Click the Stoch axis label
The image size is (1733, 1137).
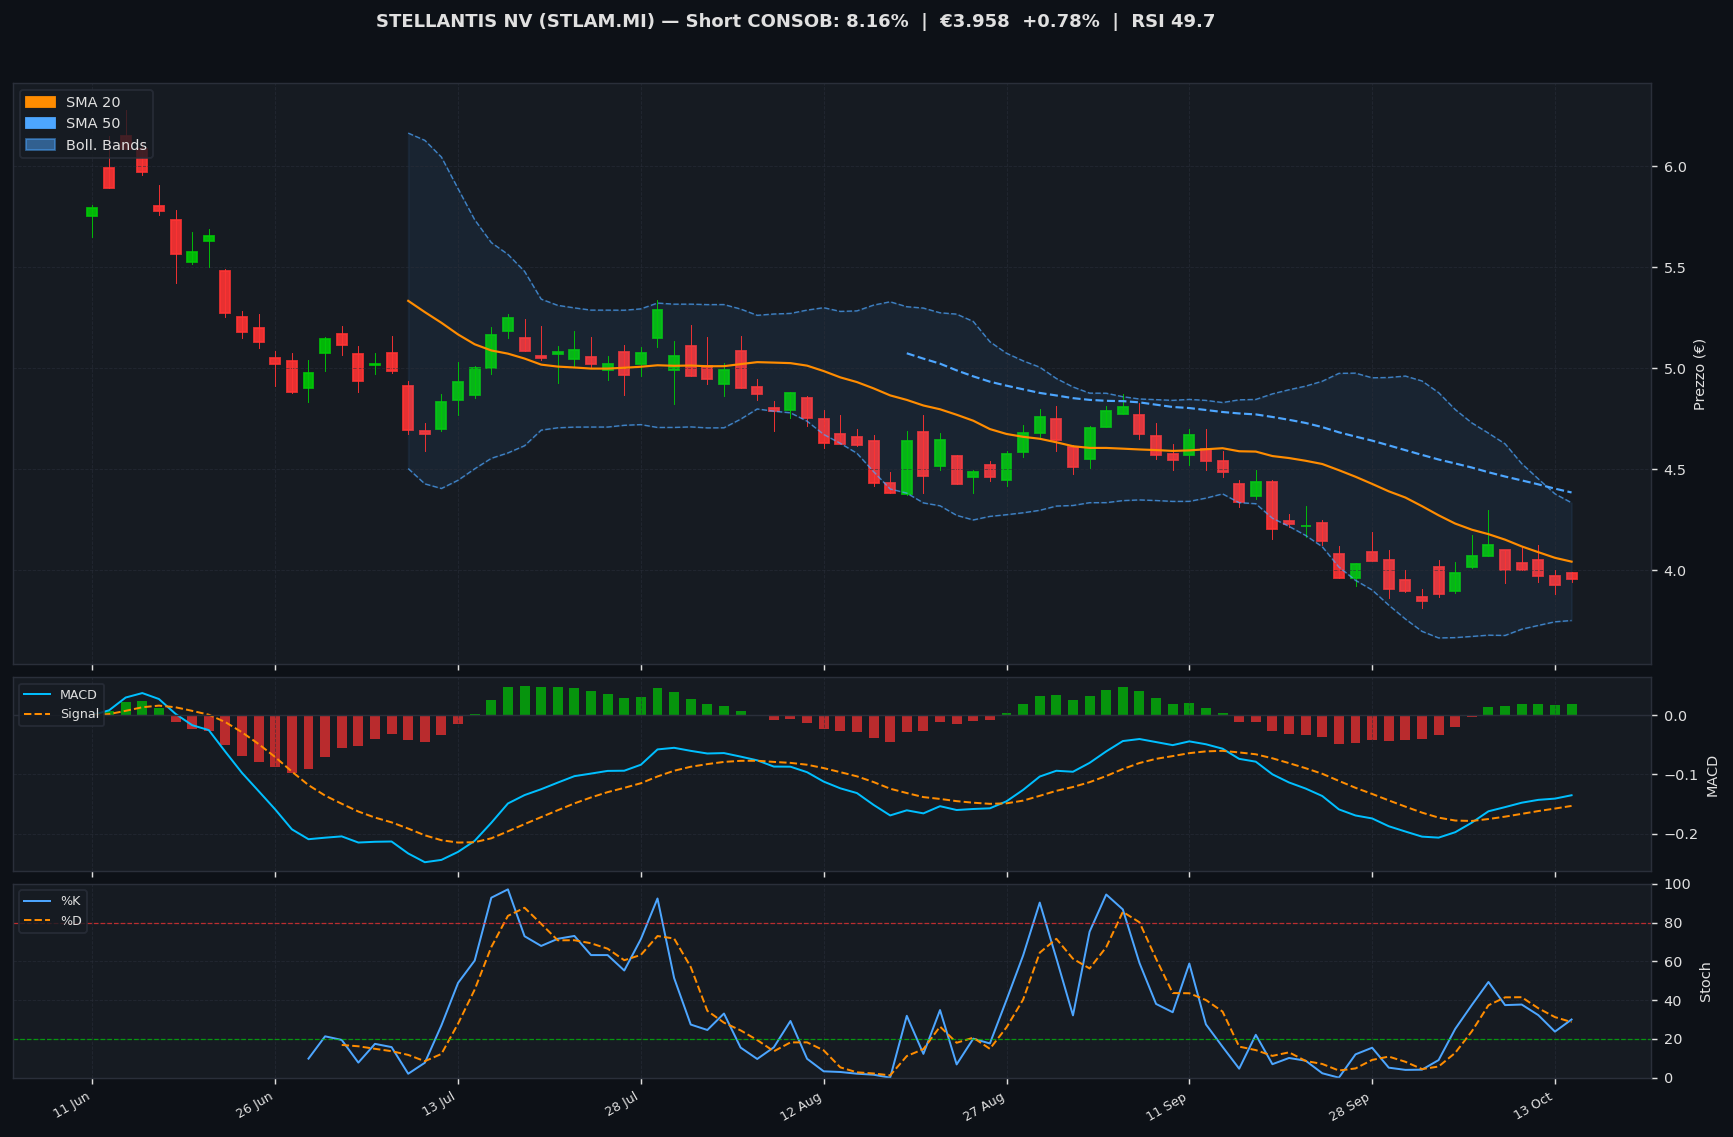(x=1706, y=982)
